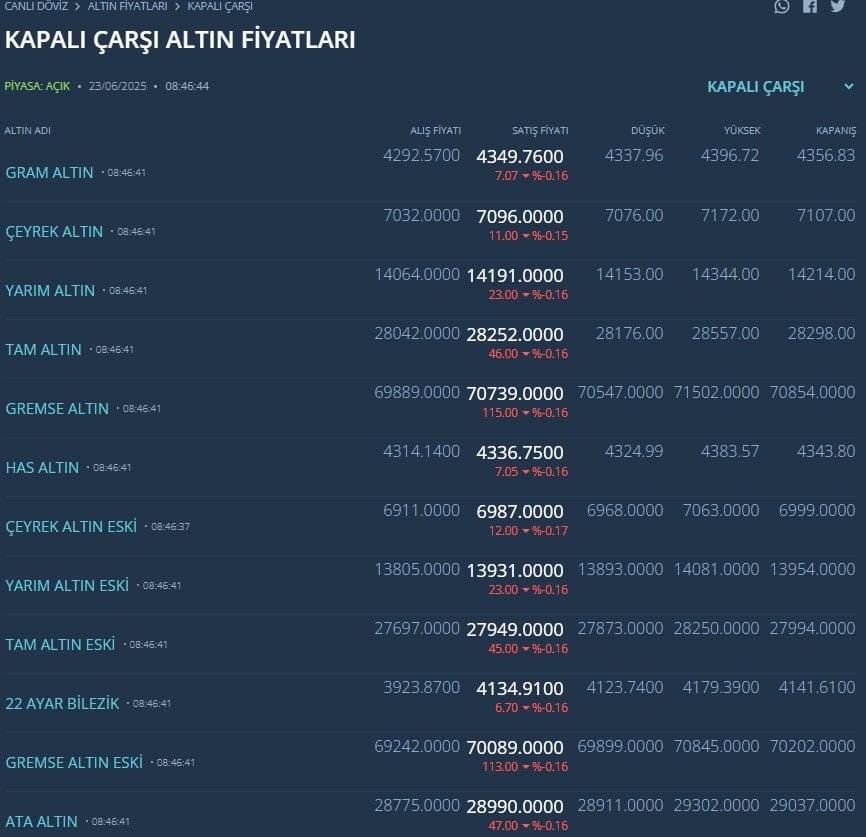This screenshot has height=837, width=866.
Task: Click yarım altın high value 14344.00
Action: tap(725, 275)
